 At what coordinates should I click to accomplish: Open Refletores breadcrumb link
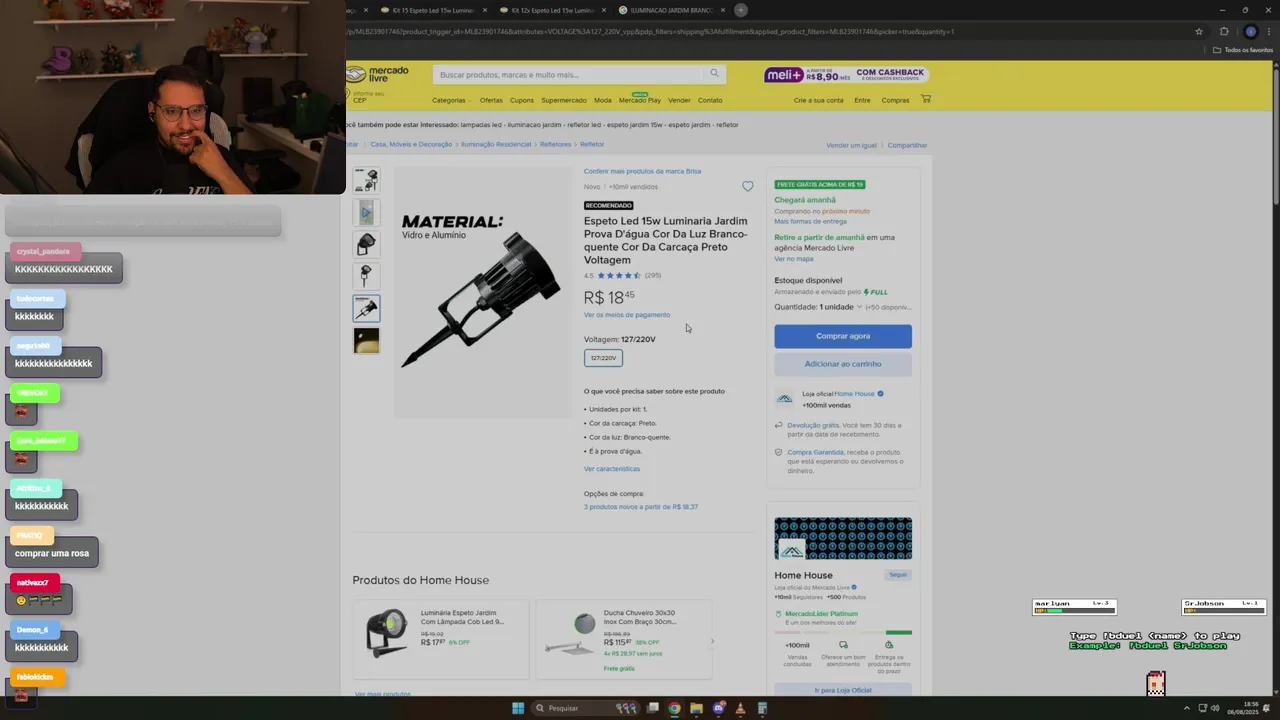(x=555, y=144)
